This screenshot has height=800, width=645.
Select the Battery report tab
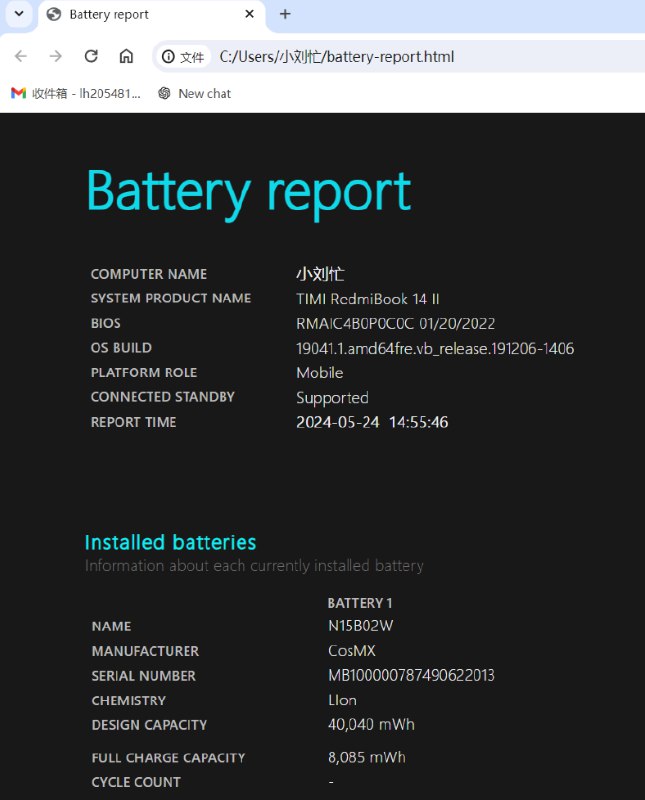pyautogui.click(x=152, y=14)
